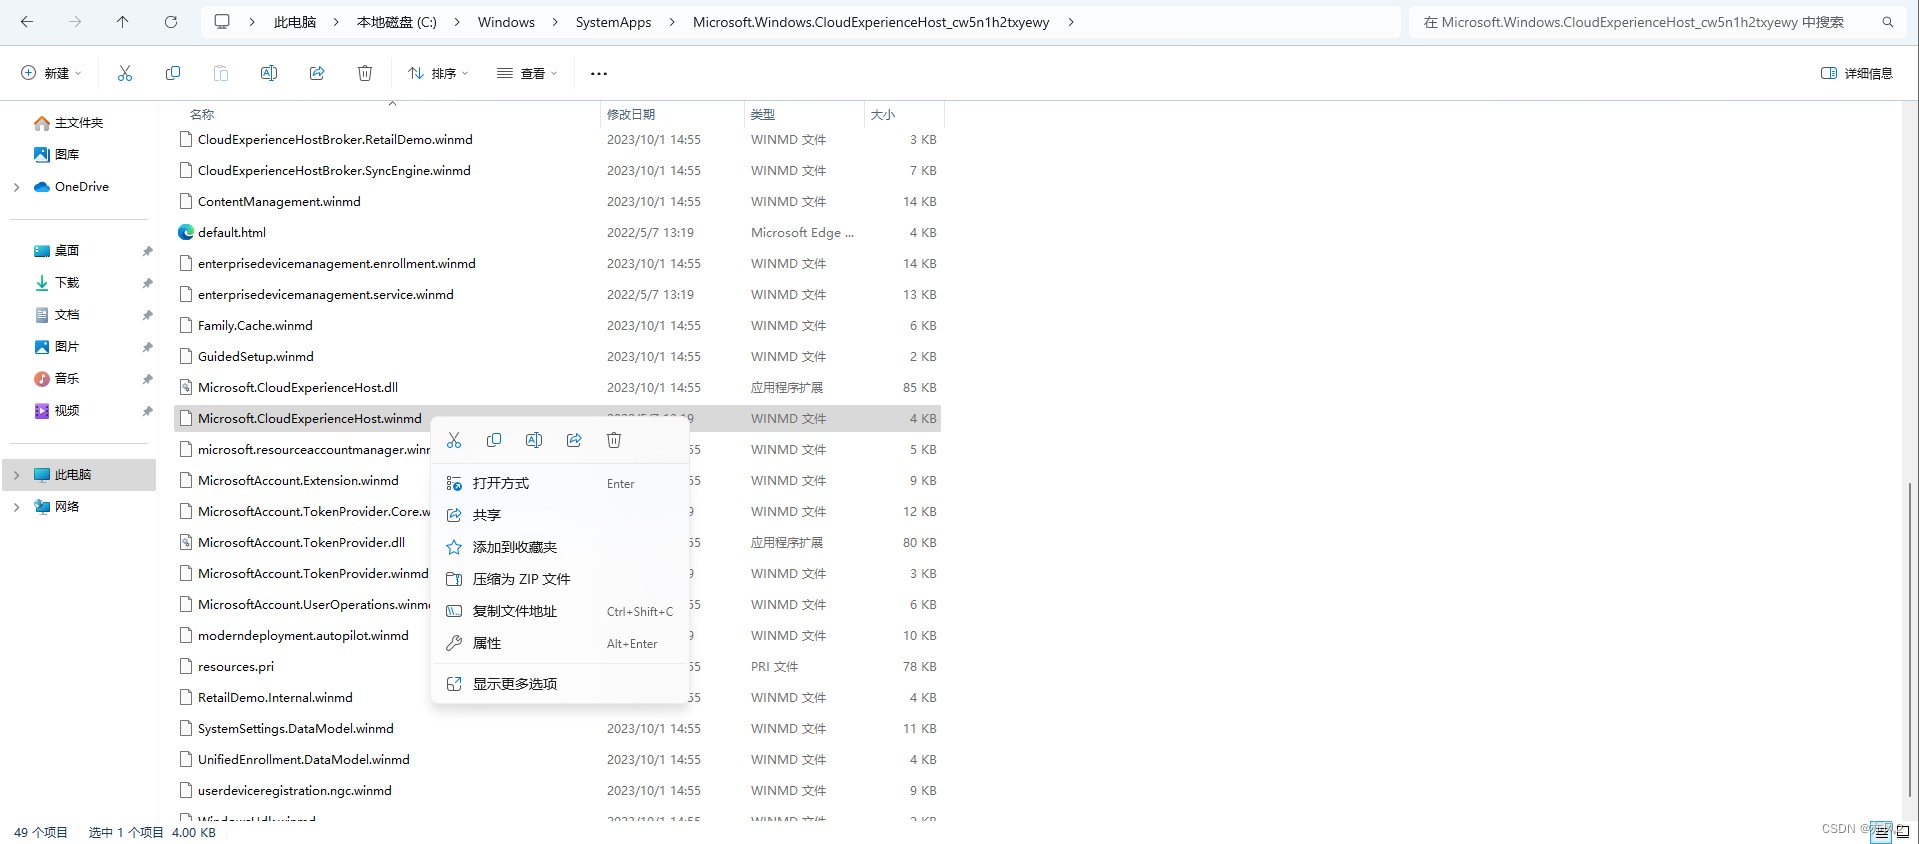Click 此电脑 breadcrumb in address bar
The image size is (1919, 844).
coord(295,22)
